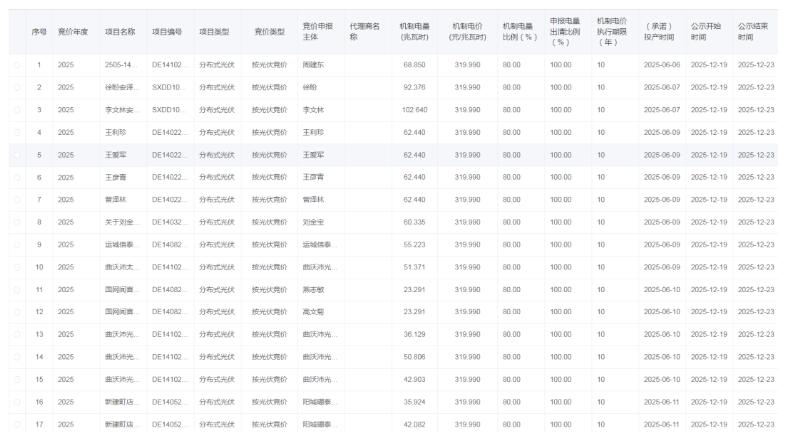Select the radio button for row 5
The image size is (789, 437).
[x=16, y=155]
